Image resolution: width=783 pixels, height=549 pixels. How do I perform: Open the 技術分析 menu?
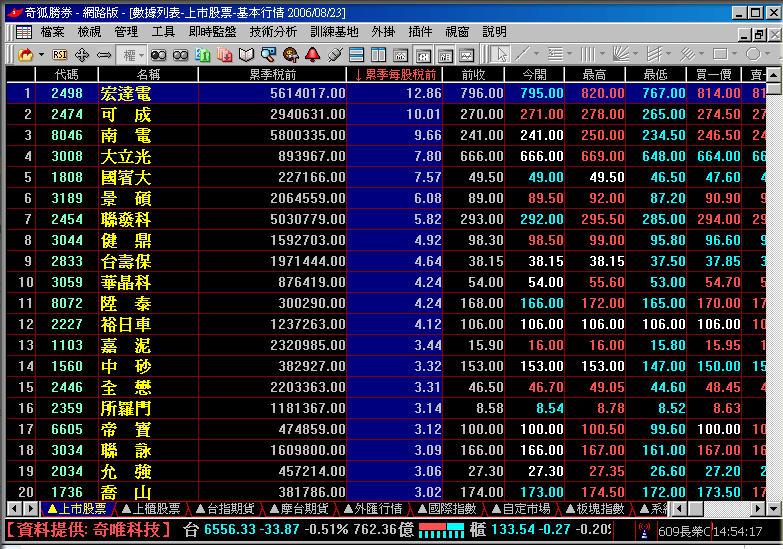click(273, 32)
